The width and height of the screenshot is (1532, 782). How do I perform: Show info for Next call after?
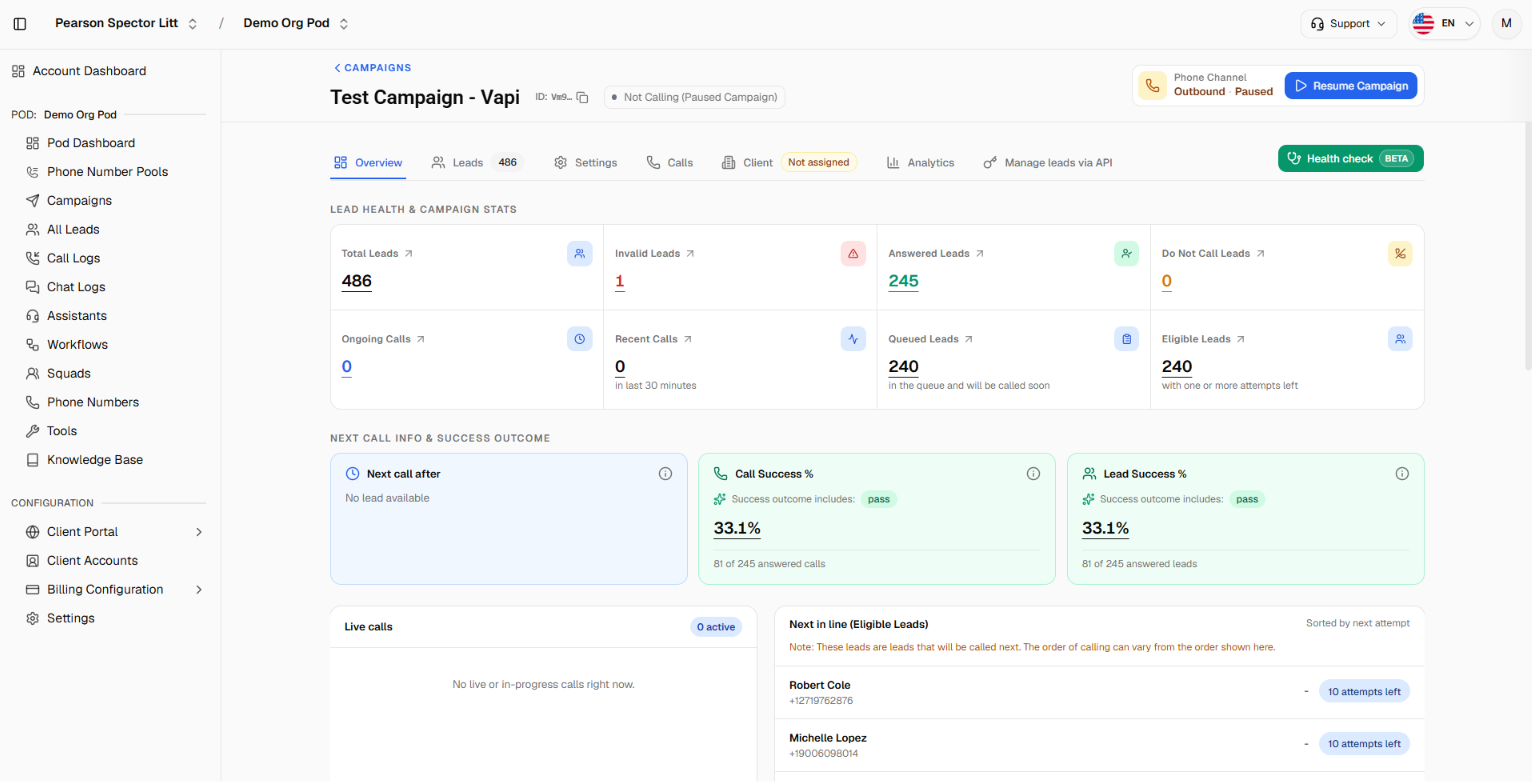point(665,474)
